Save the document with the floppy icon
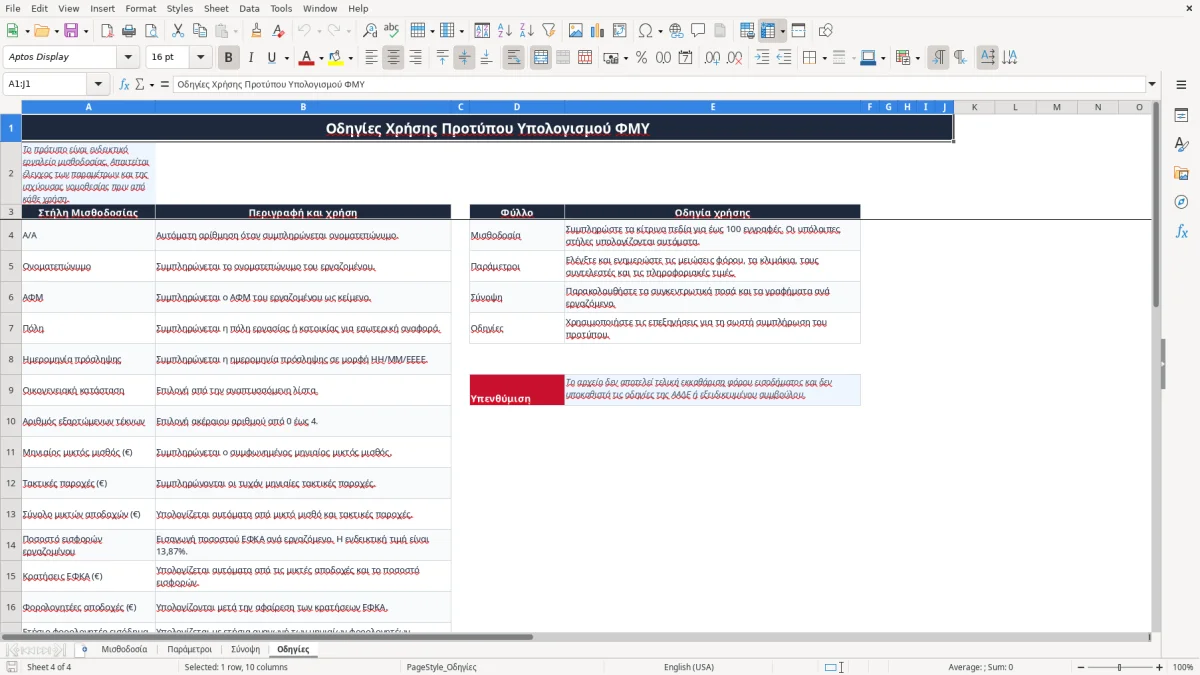The width and height of the screenshot is (1200, 675). point(71,31)
